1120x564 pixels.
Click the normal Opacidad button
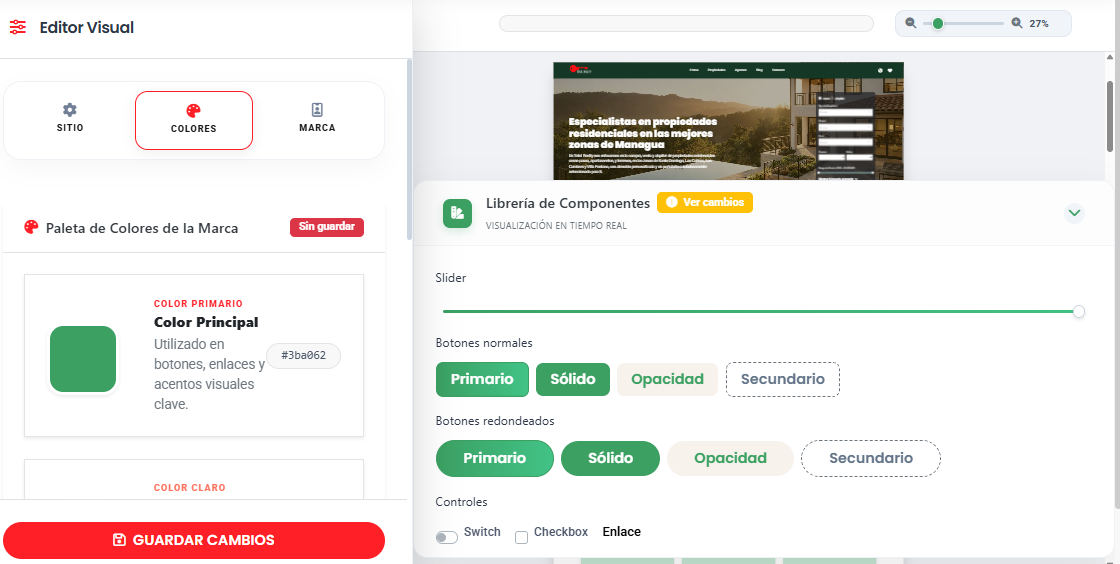coord(667,379)
